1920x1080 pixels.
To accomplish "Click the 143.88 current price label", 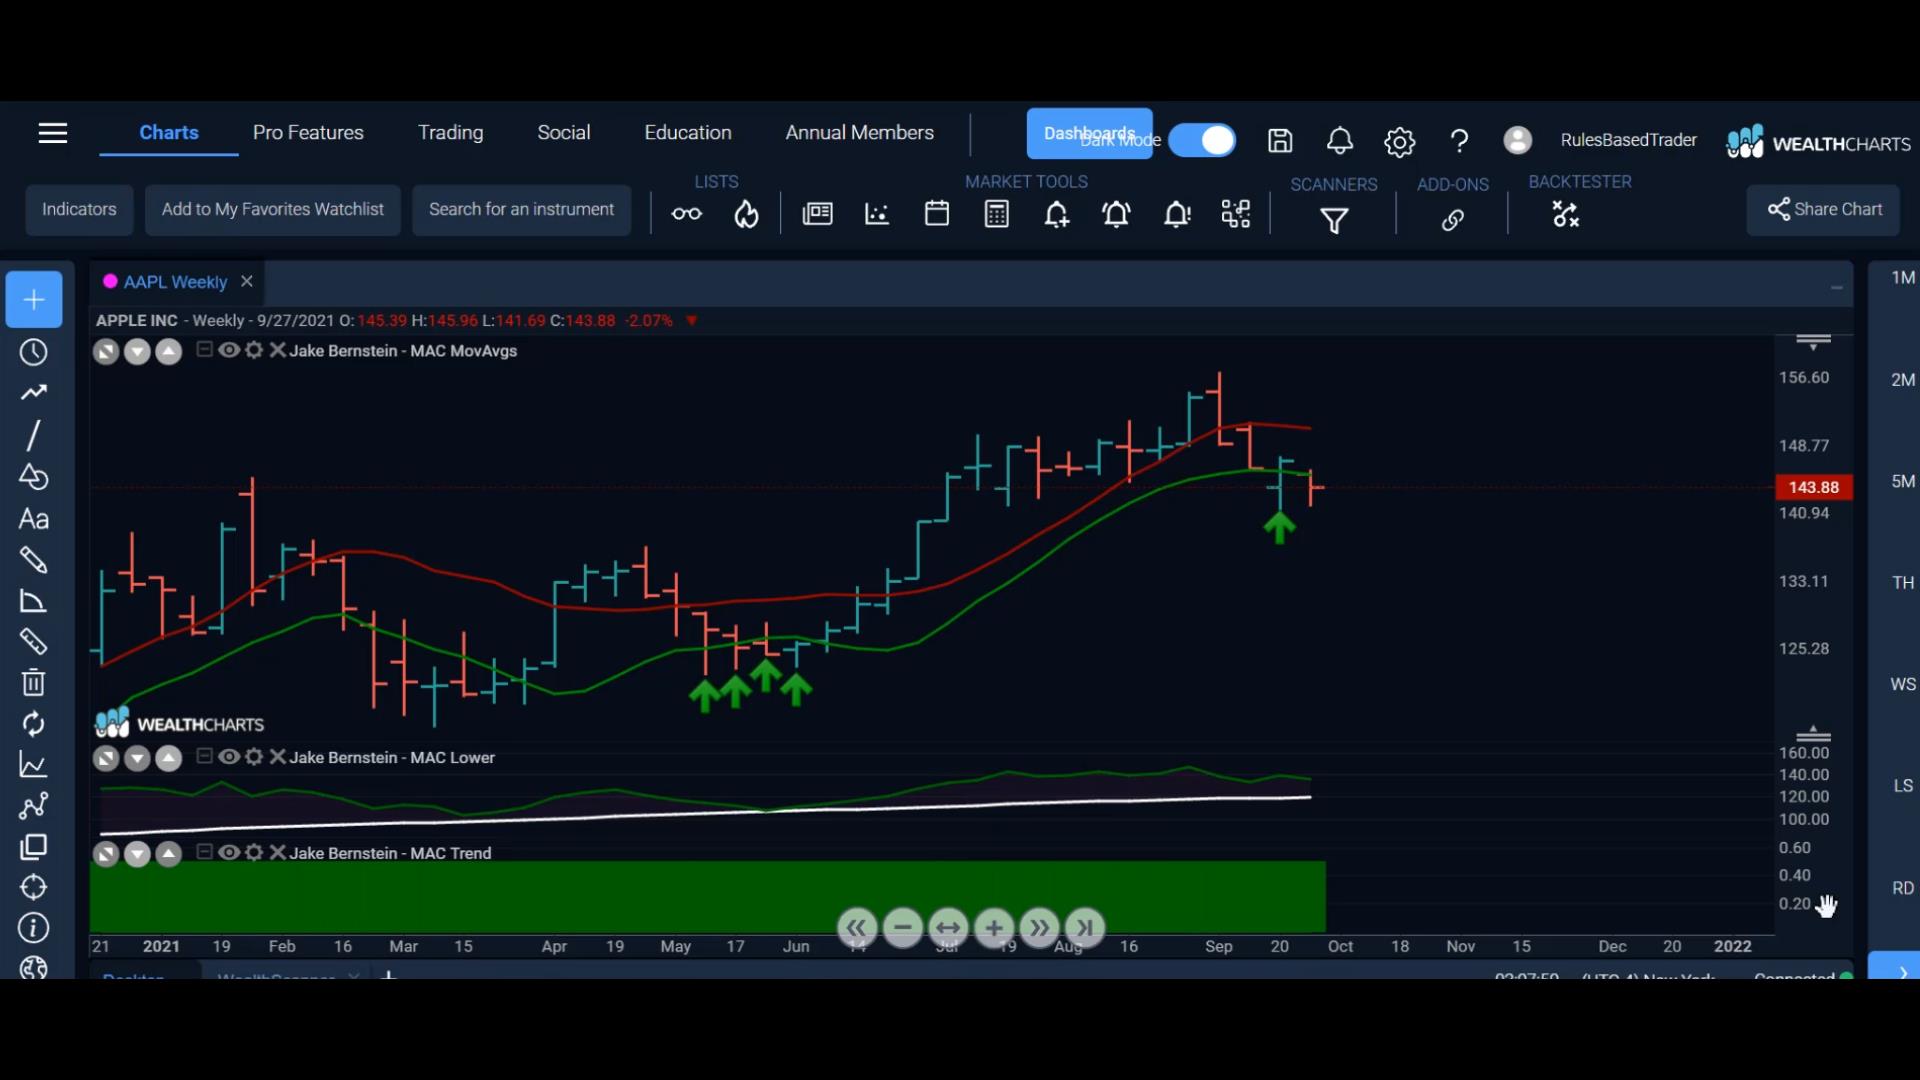I will pos(1814,487).
